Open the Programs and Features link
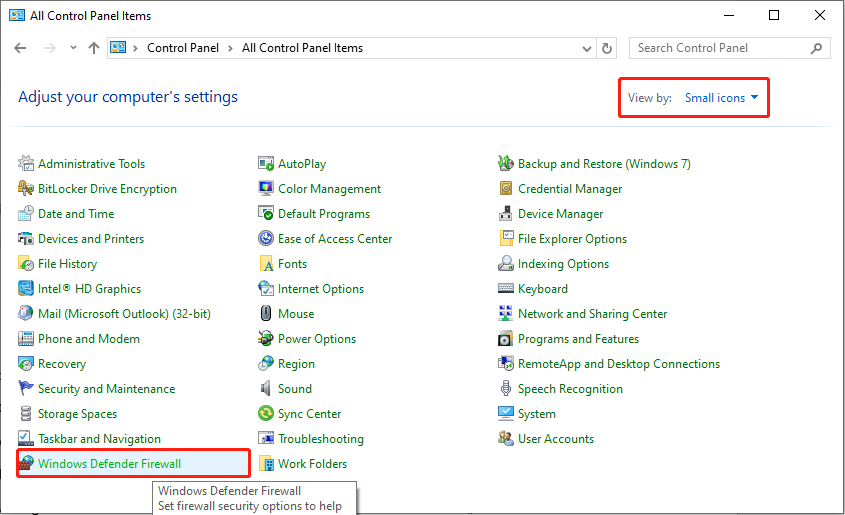This screenshot has height=515, width=845. pyautogui.click(x=578, y=338)
